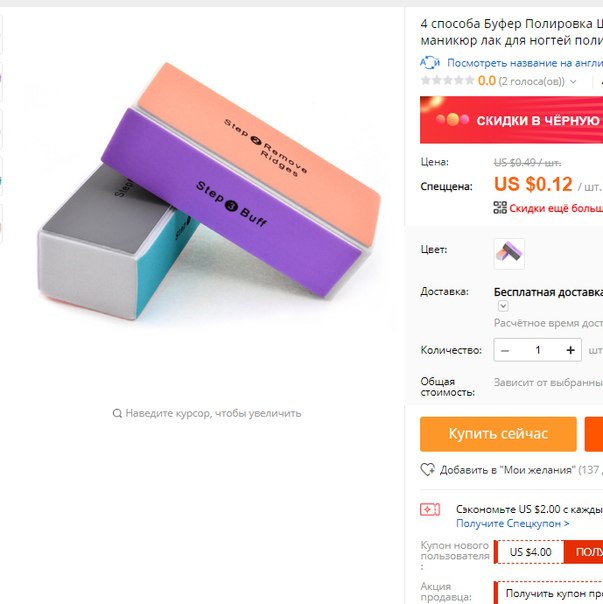Image resolution: width=603 pixels, height=604 pixels.
Task: Click the QR code icon by the discounts text
Action: 500,208
